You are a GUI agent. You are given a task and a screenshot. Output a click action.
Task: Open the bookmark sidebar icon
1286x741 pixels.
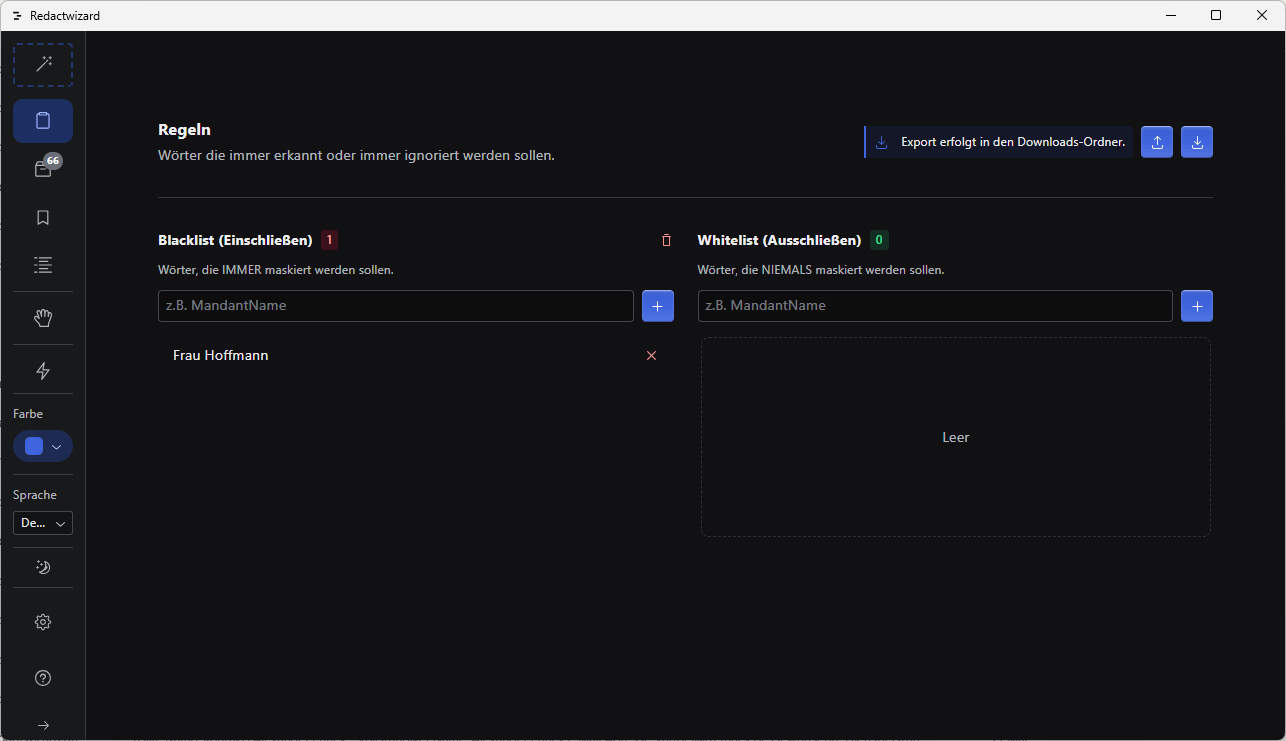click(x=43, y=217)
